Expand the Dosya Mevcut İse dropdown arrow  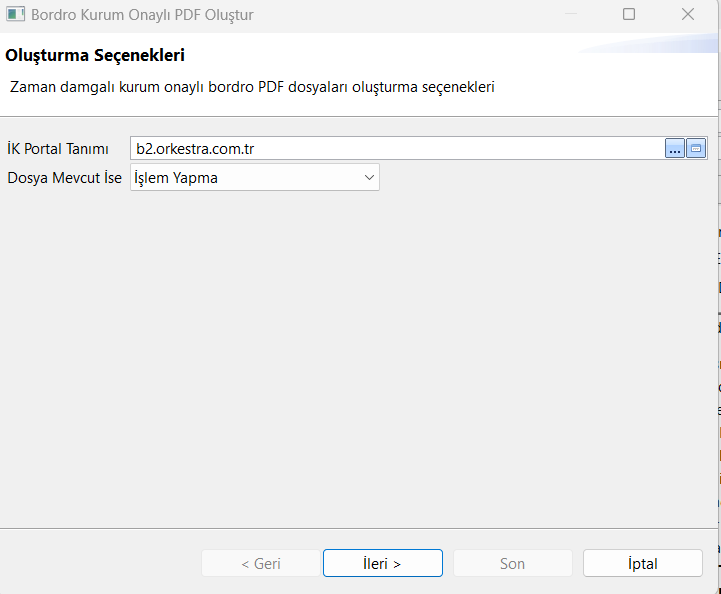pos(369,178)
